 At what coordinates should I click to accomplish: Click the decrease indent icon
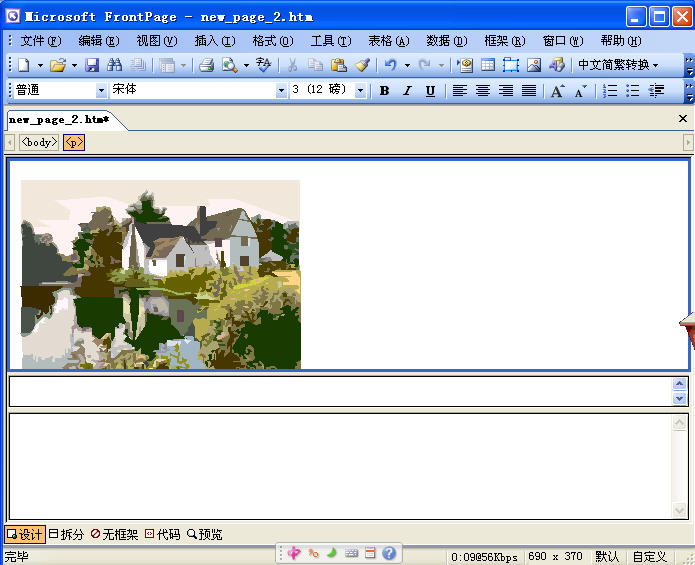[x=656, y=90]
